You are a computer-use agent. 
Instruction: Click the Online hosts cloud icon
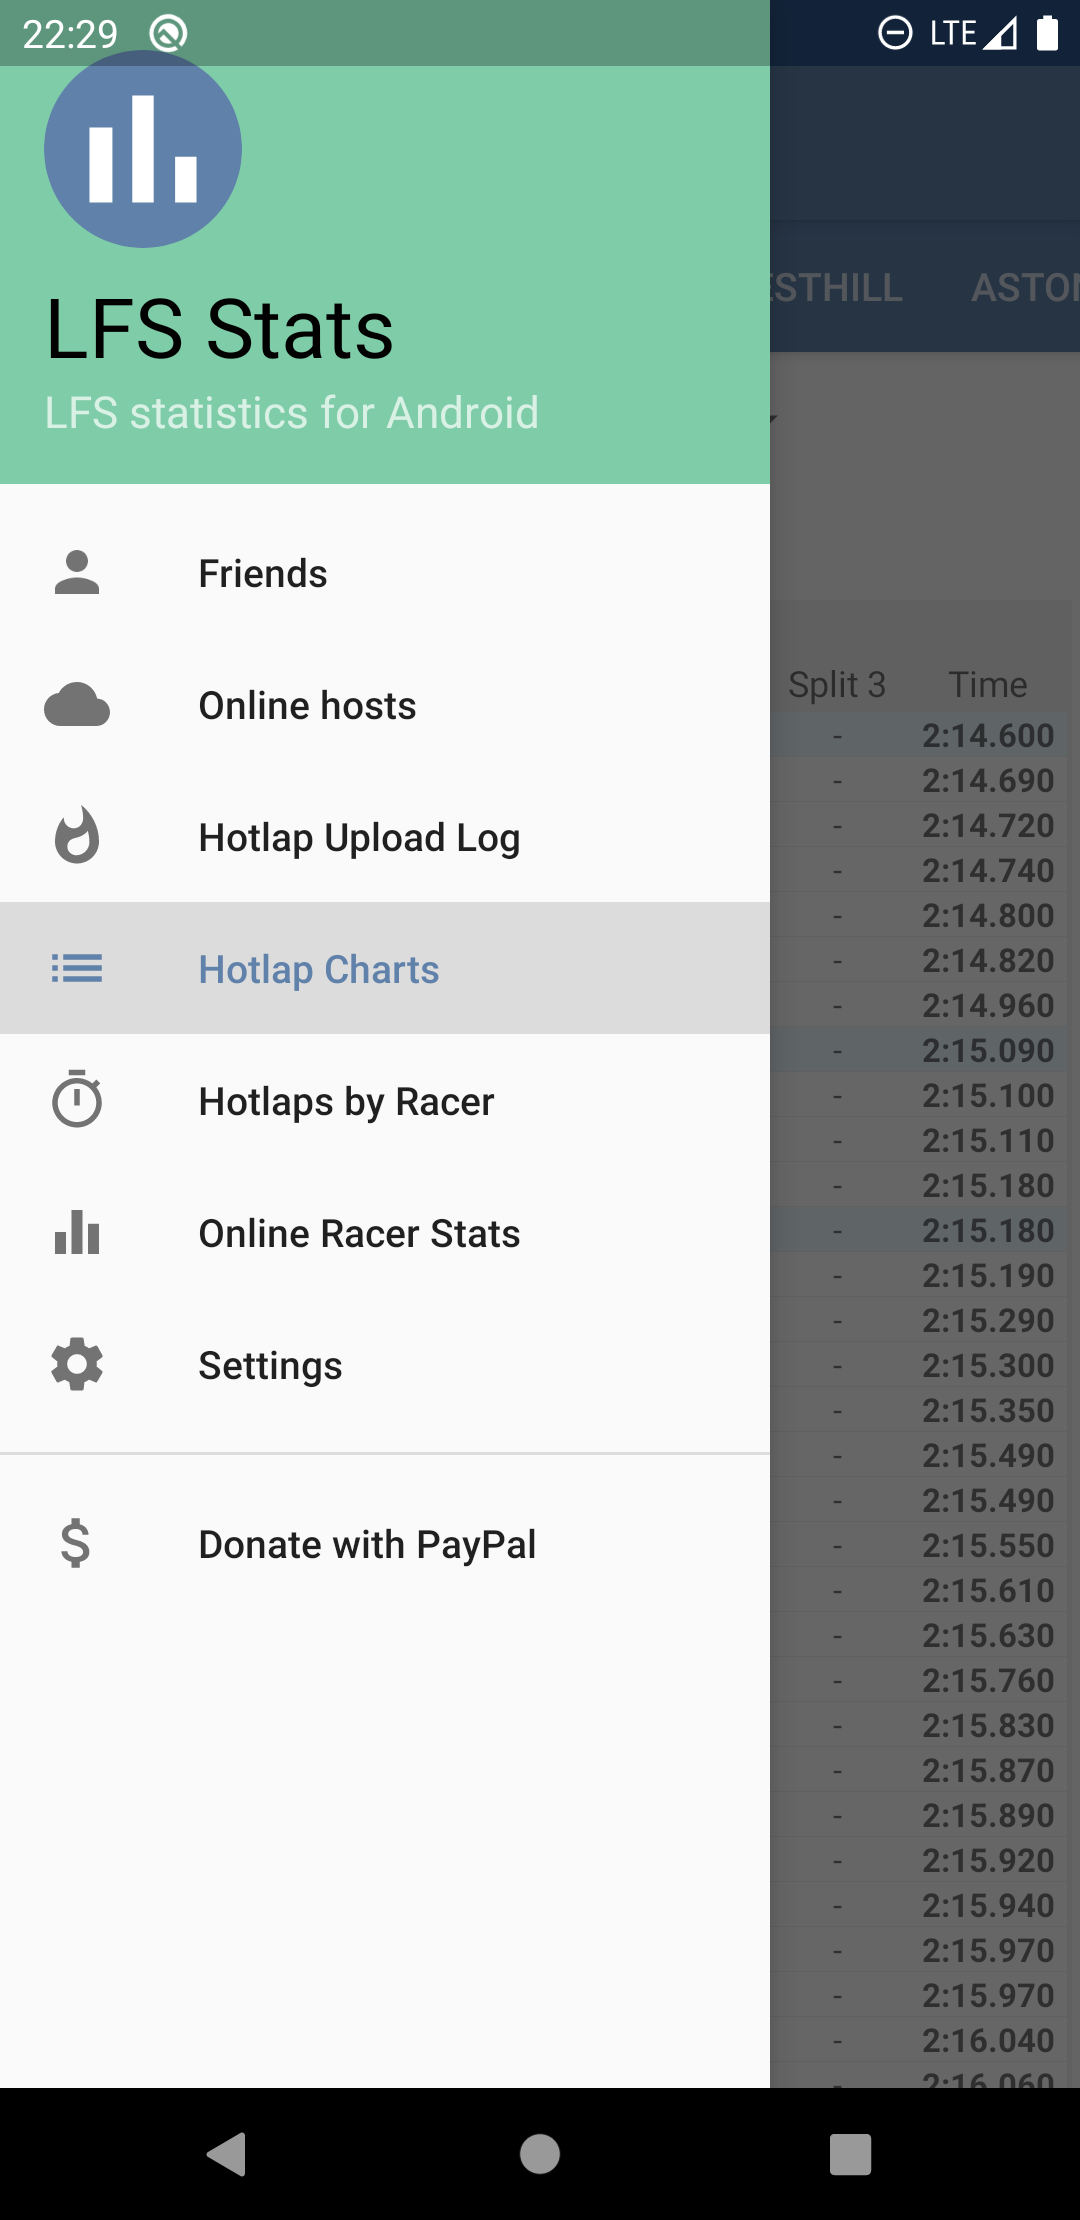click(77, 705)
